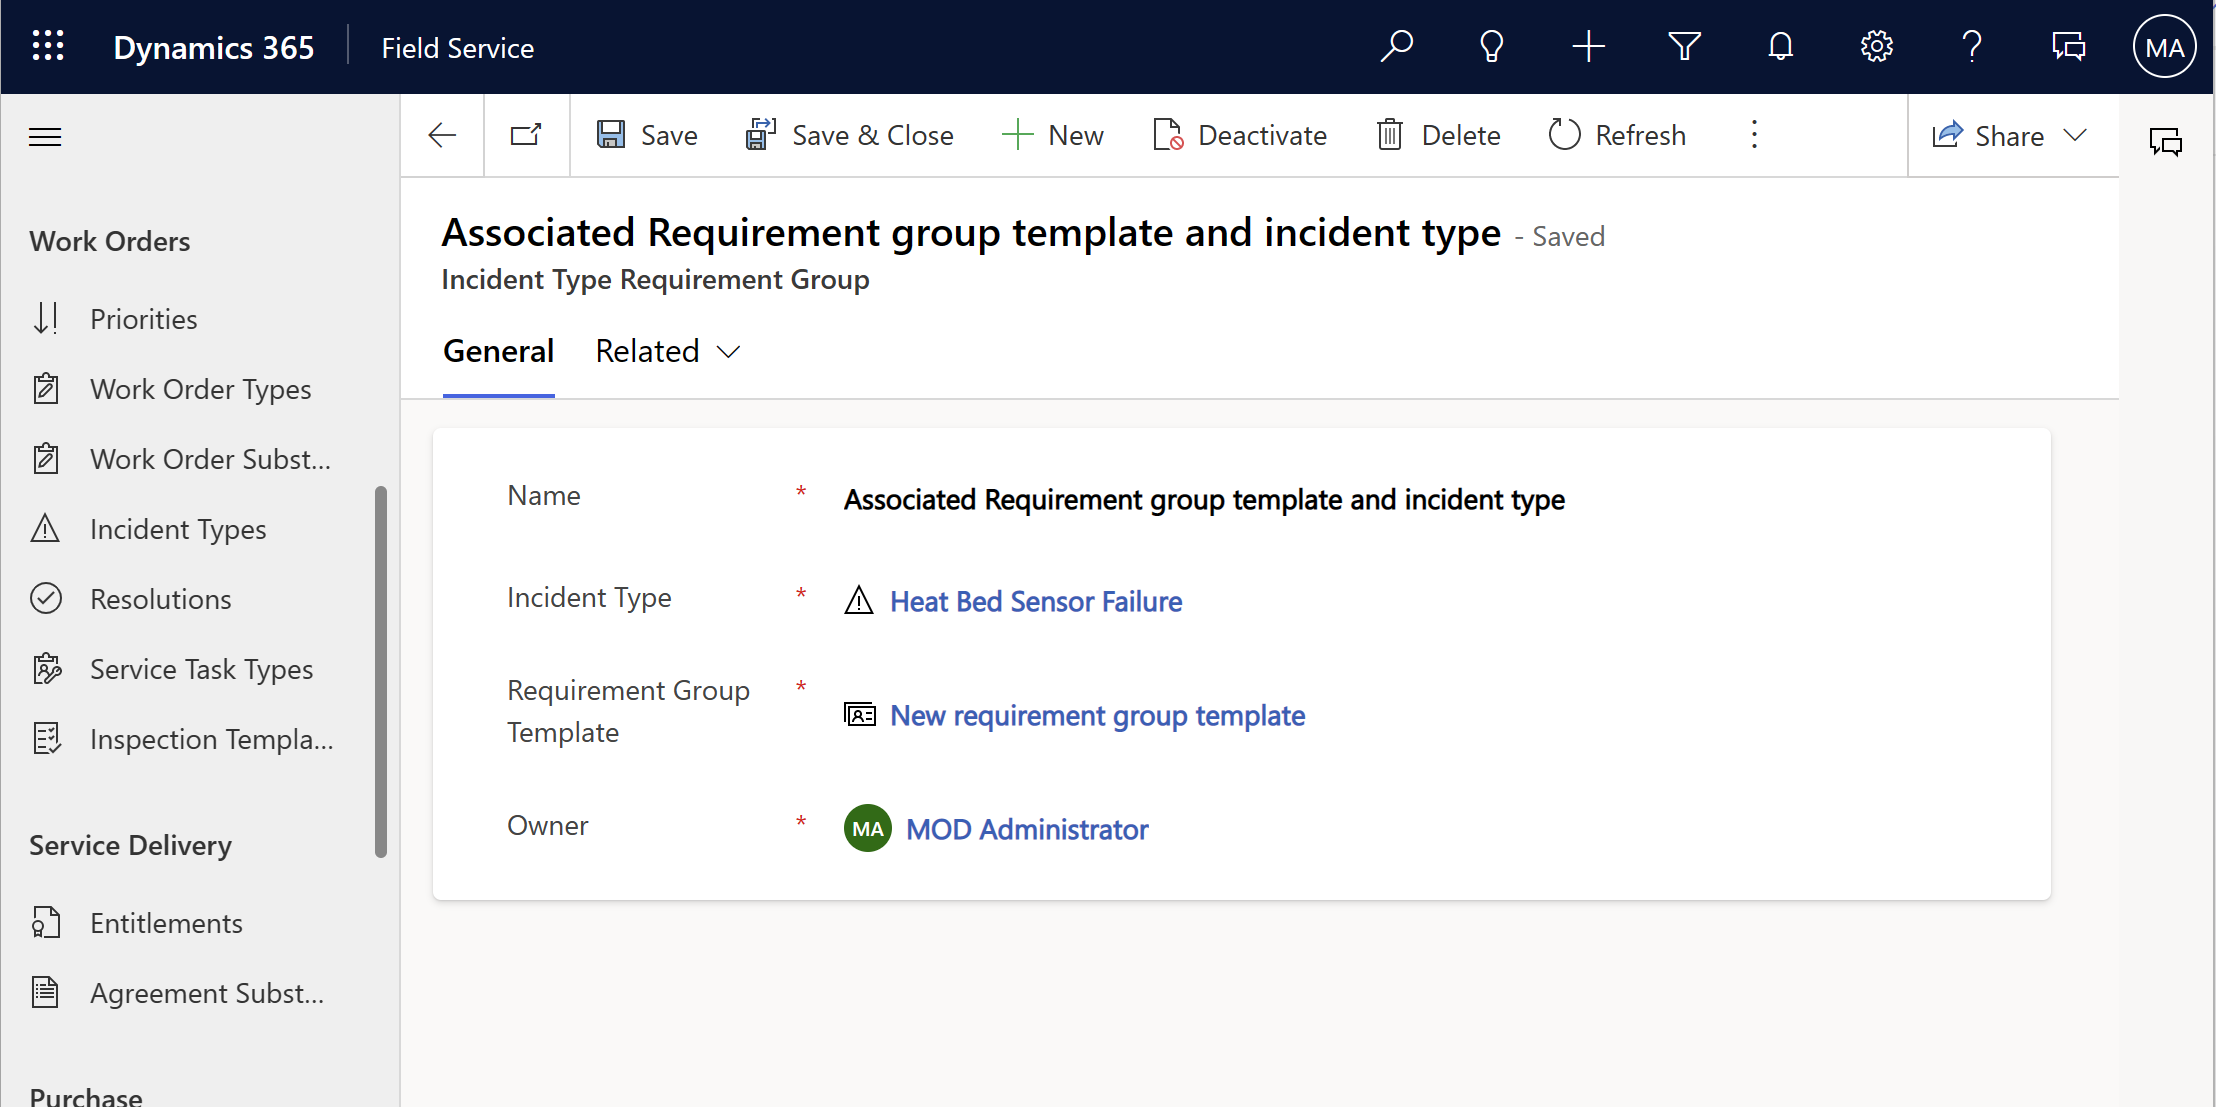Expand the Related dropdown tab
The width and height of the screenshot is (2216, 1107).
click(x=666, y=351)
